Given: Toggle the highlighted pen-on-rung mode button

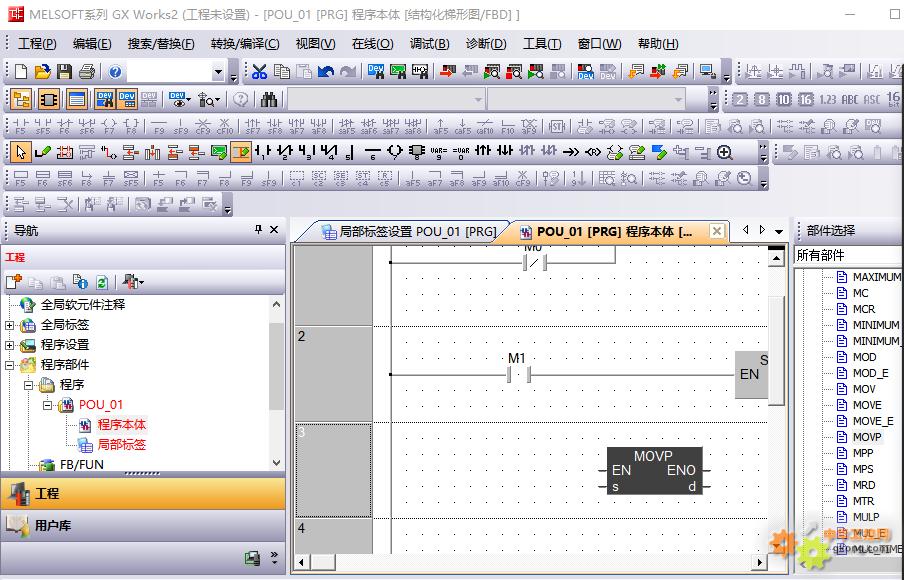Looking at the screenshot, I should coord(241,152).
